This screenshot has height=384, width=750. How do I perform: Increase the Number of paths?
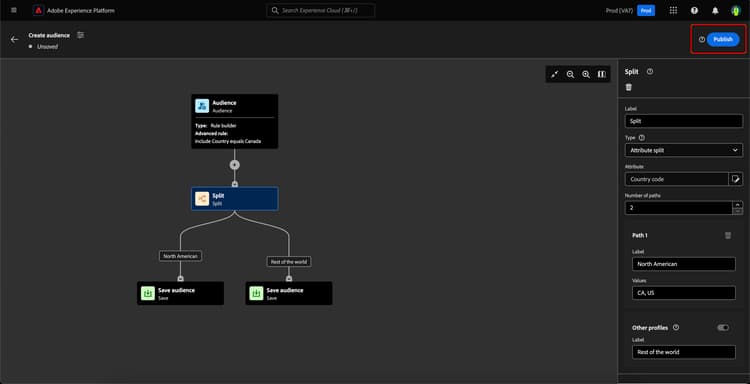click(738, 204)
